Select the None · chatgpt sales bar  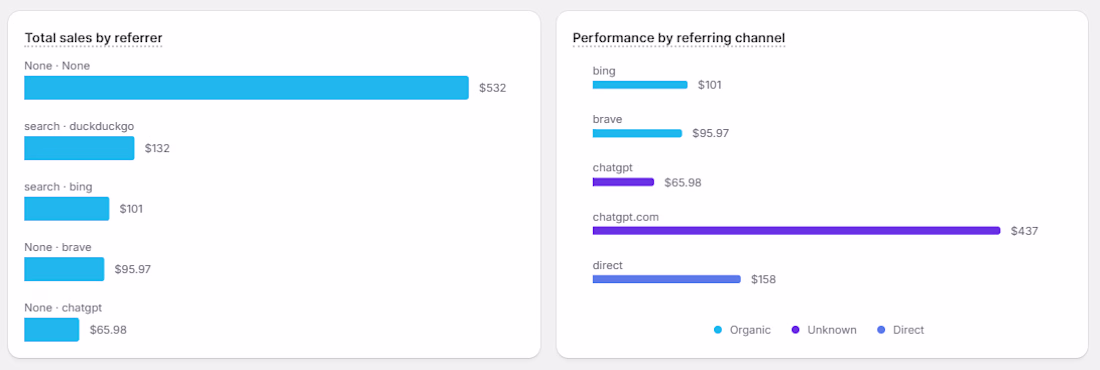52,329
